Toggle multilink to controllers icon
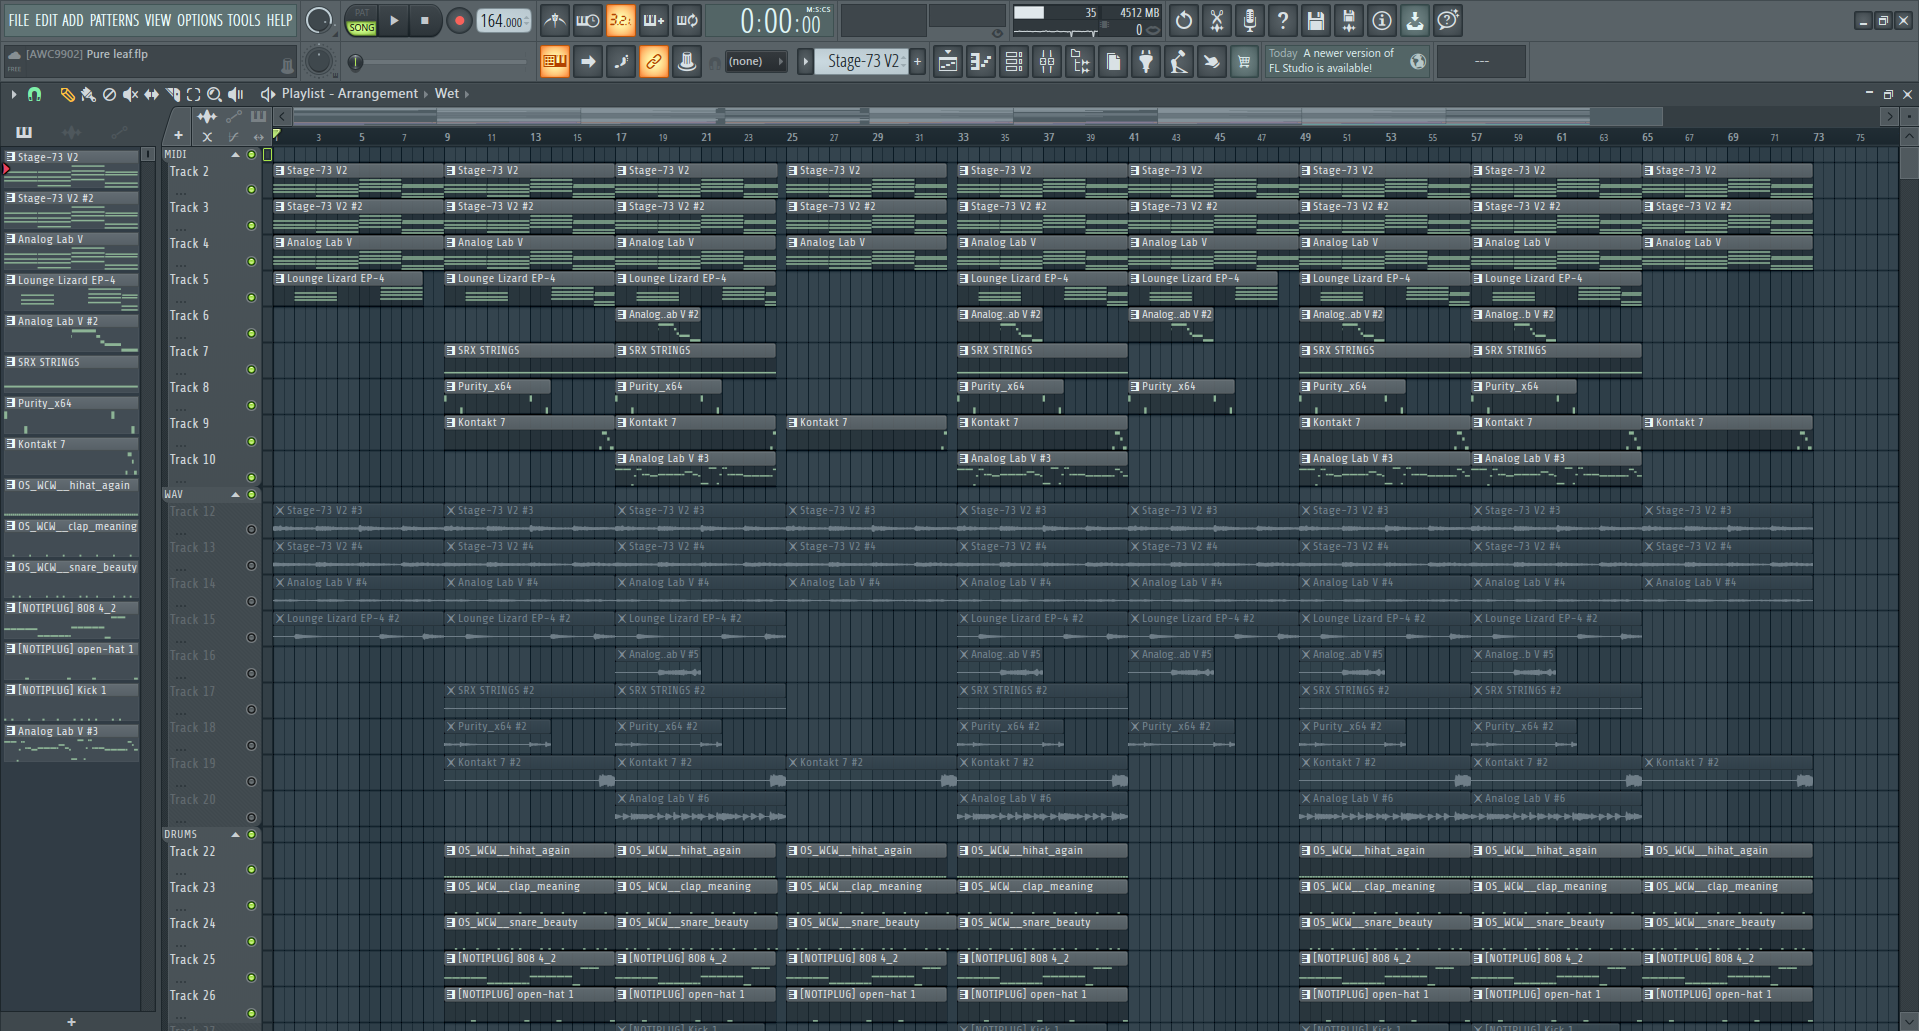The image size is (1919, 1031). 654,62
